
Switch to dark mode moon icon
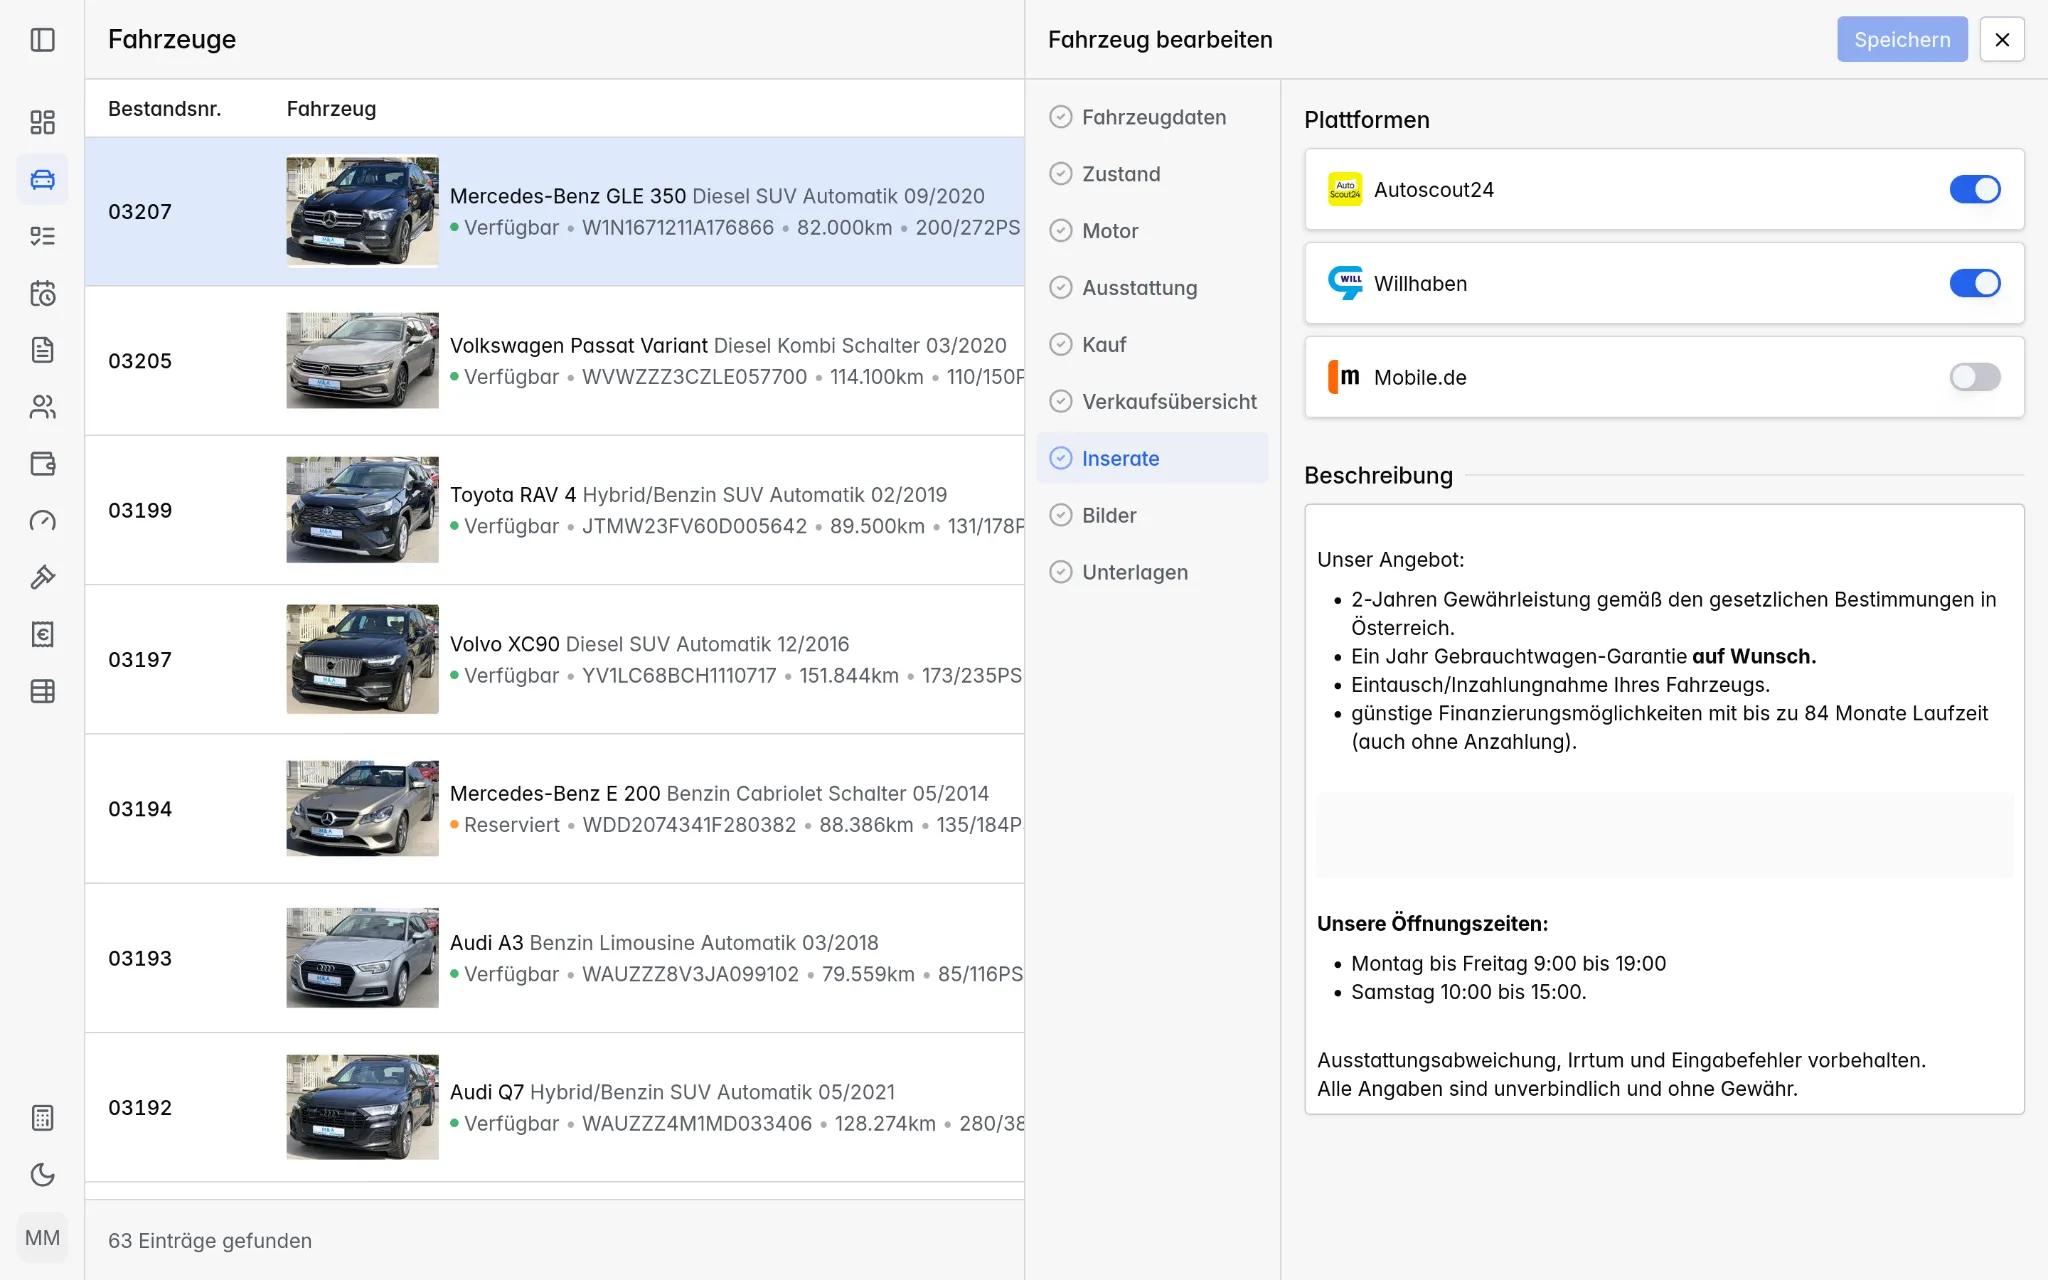click(x=42, y=1175)
